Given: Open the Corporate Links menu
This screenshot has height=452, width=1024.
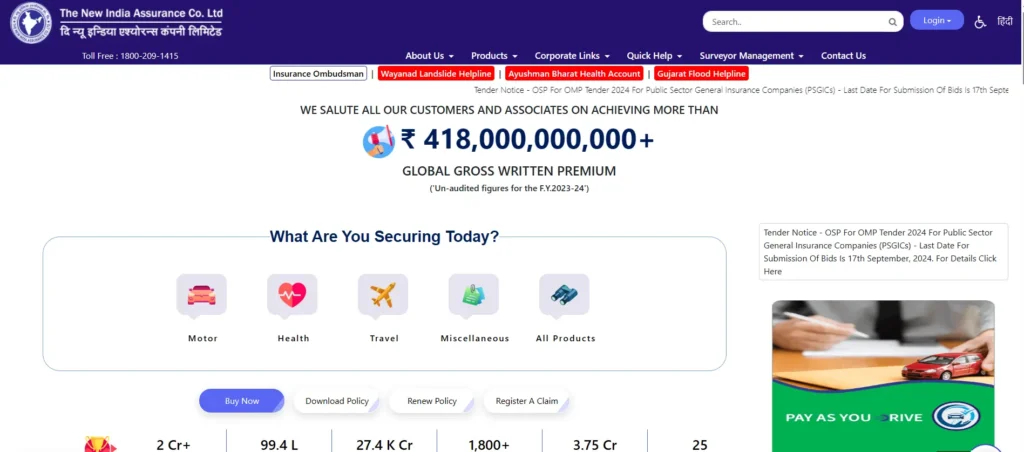Looking at the screenshot, I should click(572, 56).
